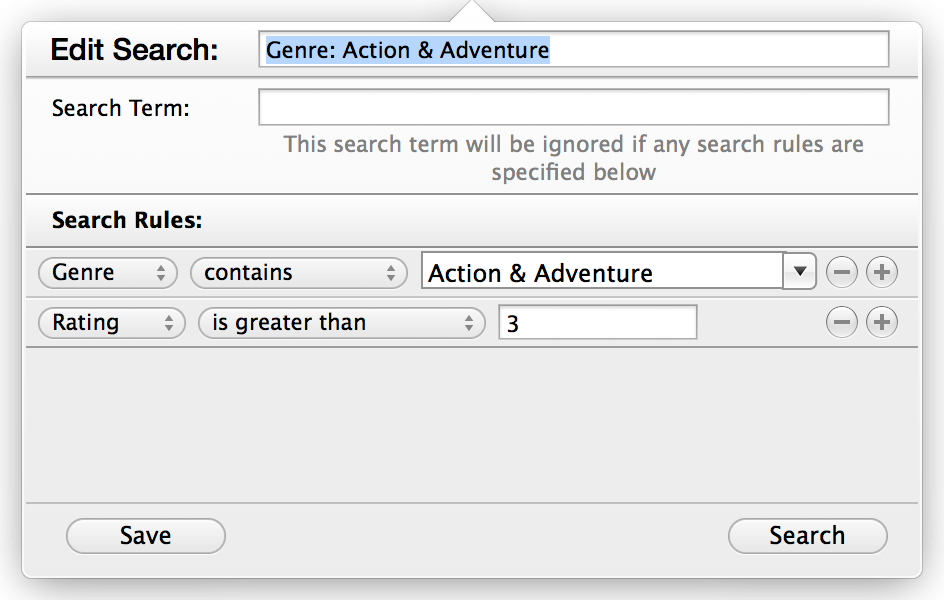Click the 'Search Rules:' section header
944x600 pixels.
pyautogui.click(x=127, y=220)
